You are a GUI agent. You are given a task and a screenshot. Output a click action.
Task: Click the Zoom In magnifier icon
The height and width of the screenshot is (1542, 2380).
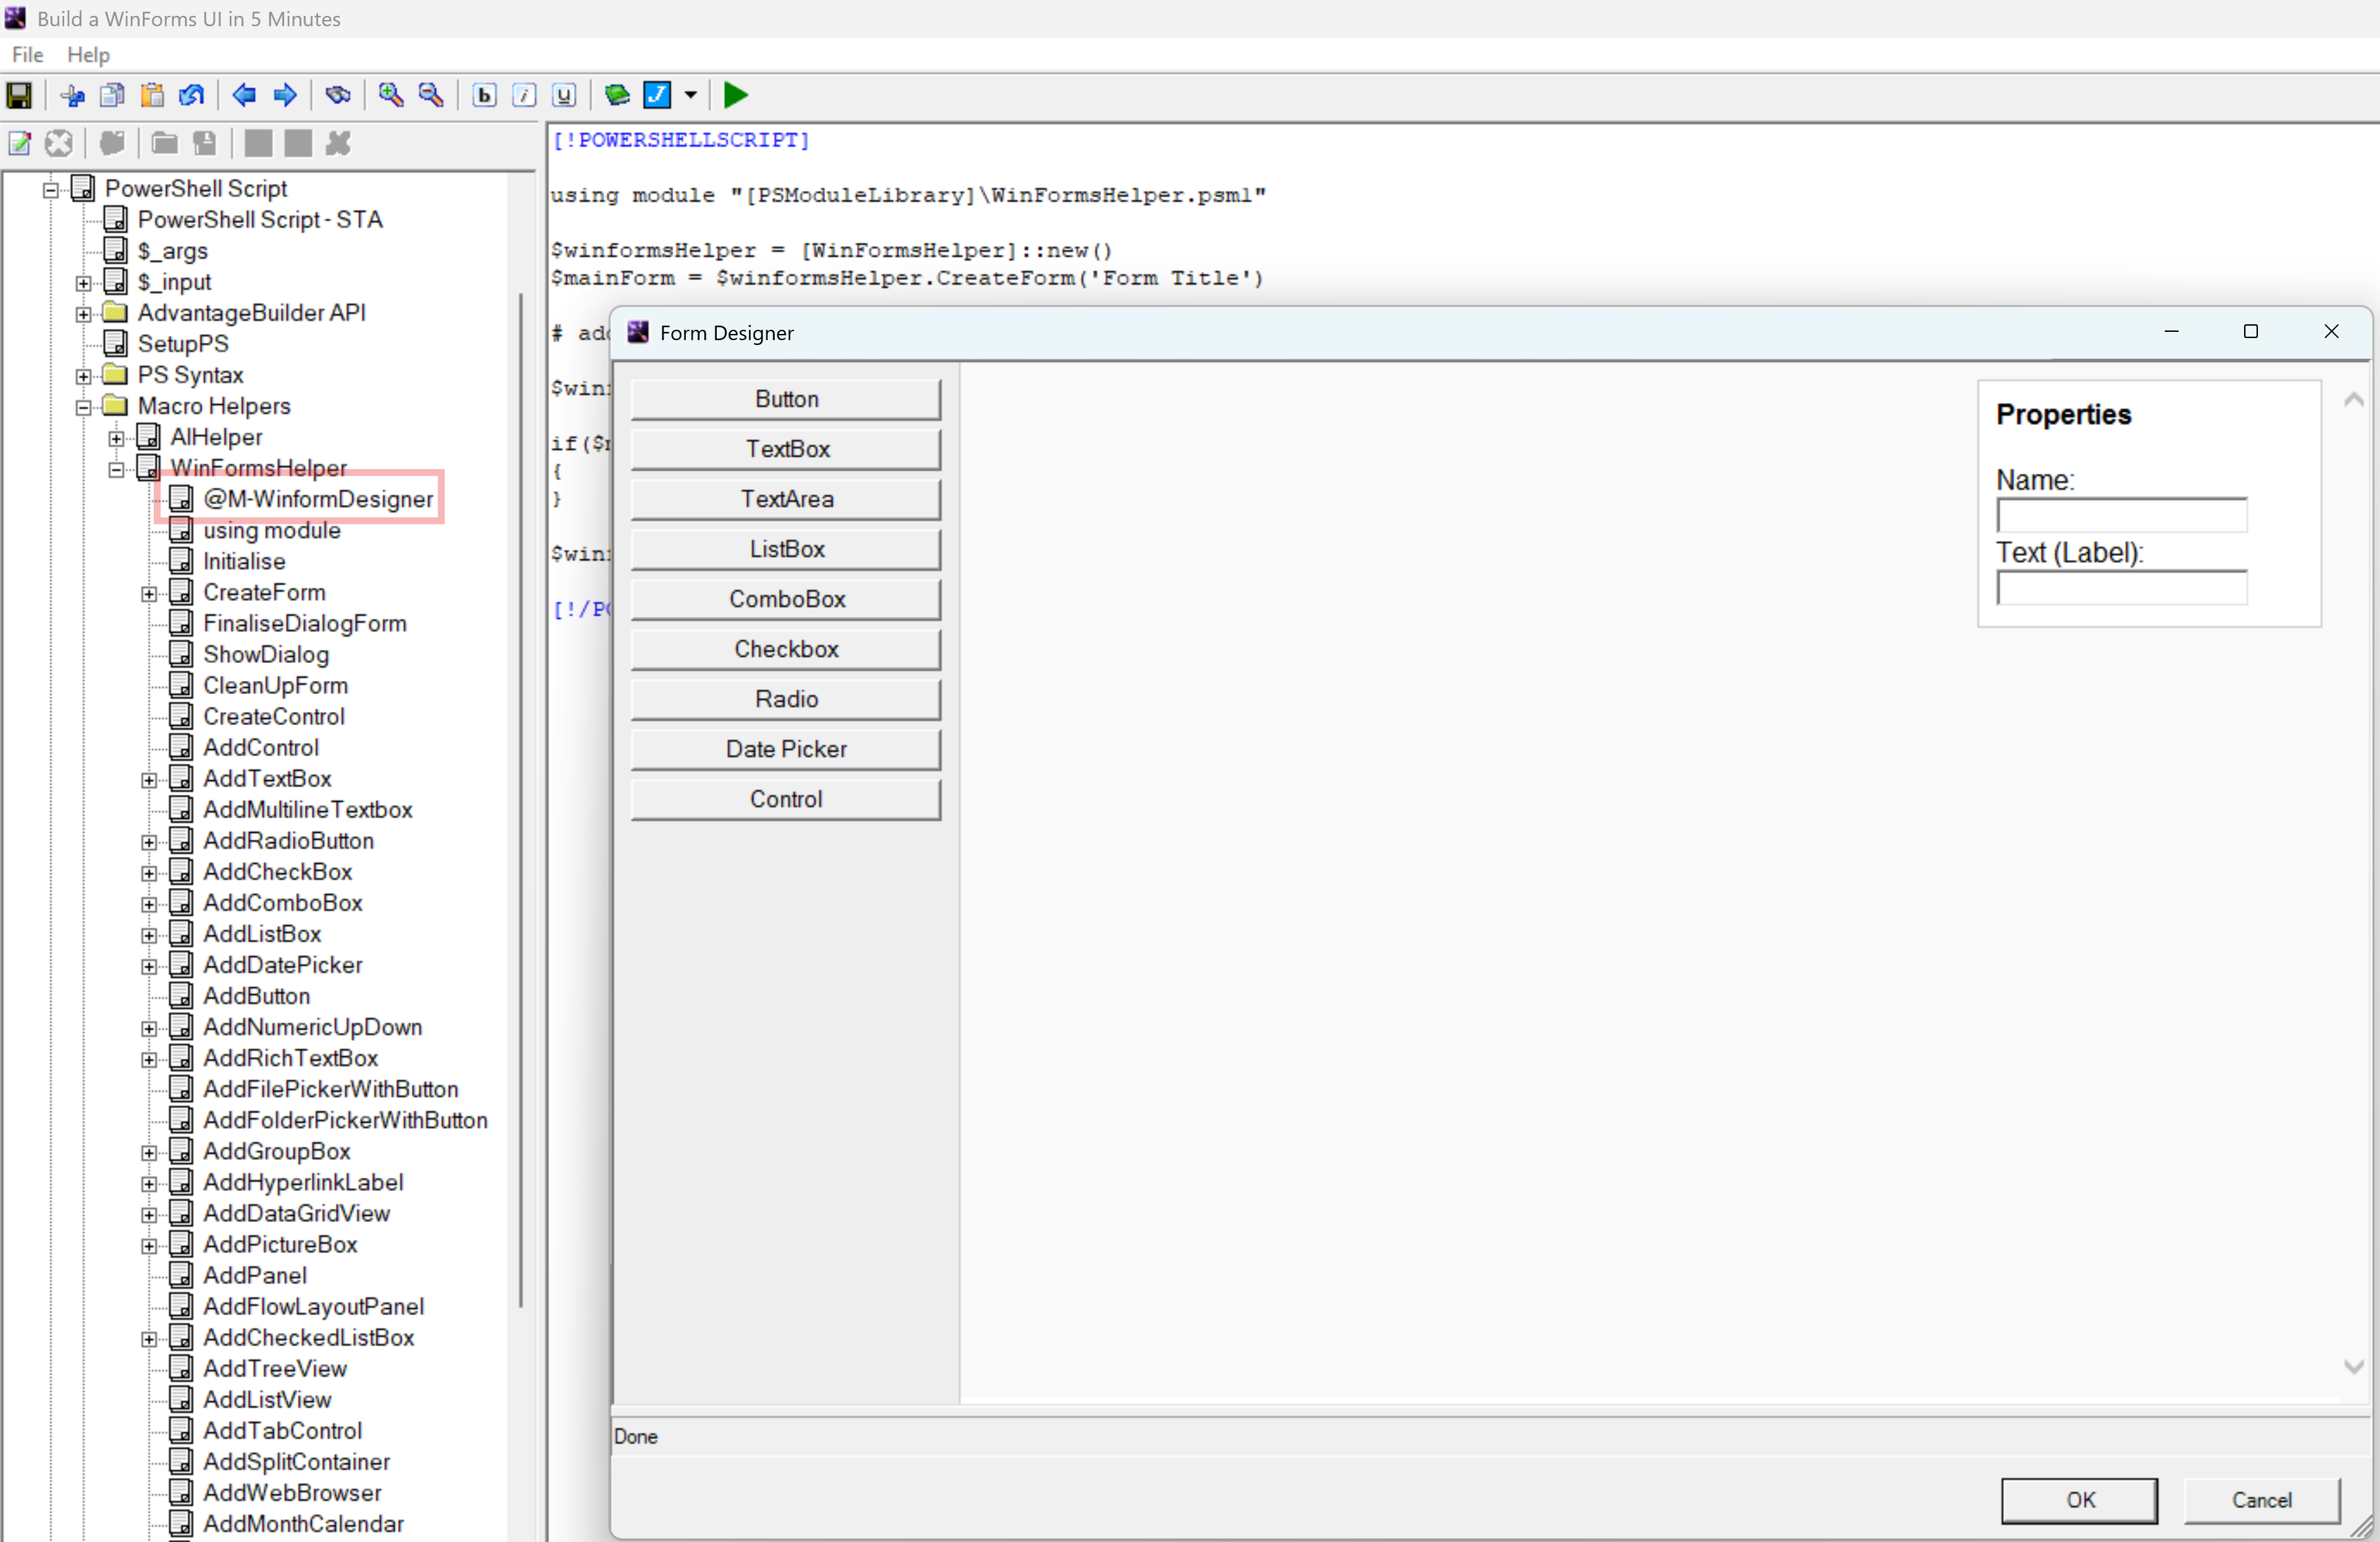391,95
